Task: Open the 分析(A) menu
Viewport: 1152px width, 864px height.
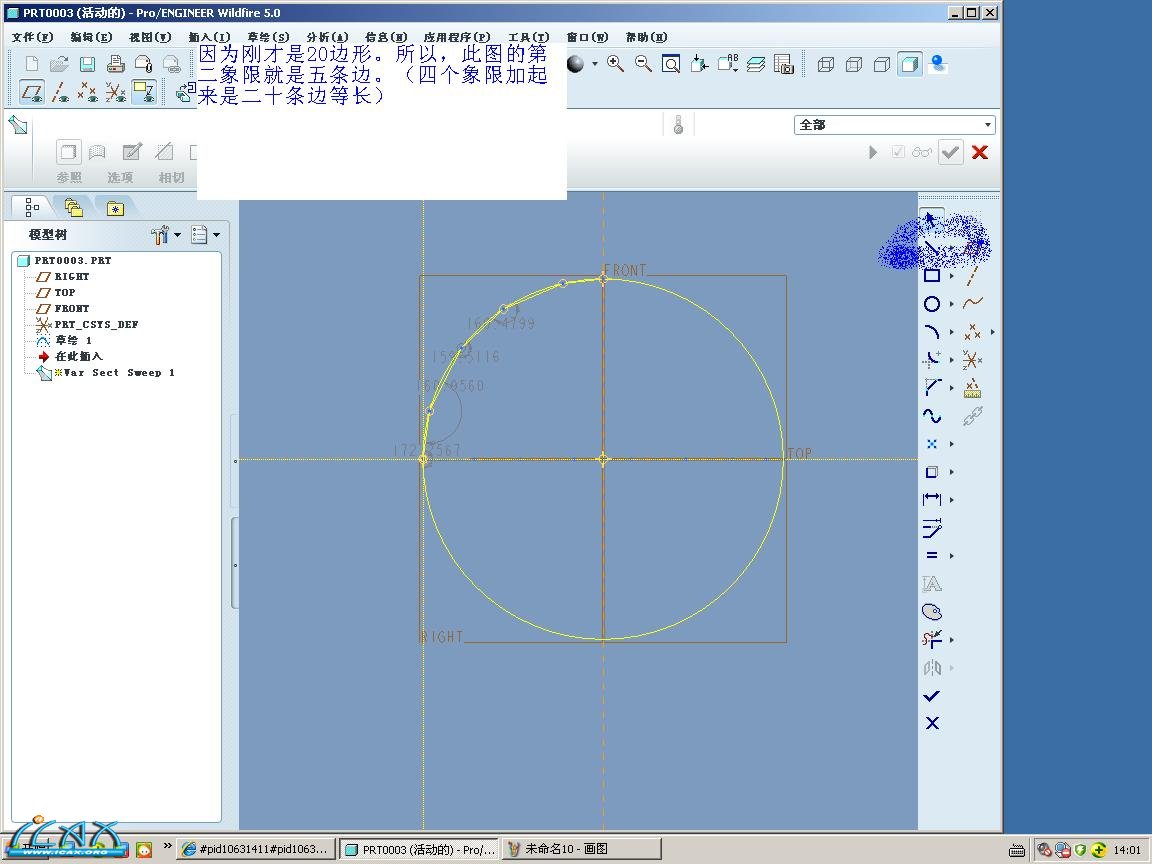Action: (x=327, y=37)
